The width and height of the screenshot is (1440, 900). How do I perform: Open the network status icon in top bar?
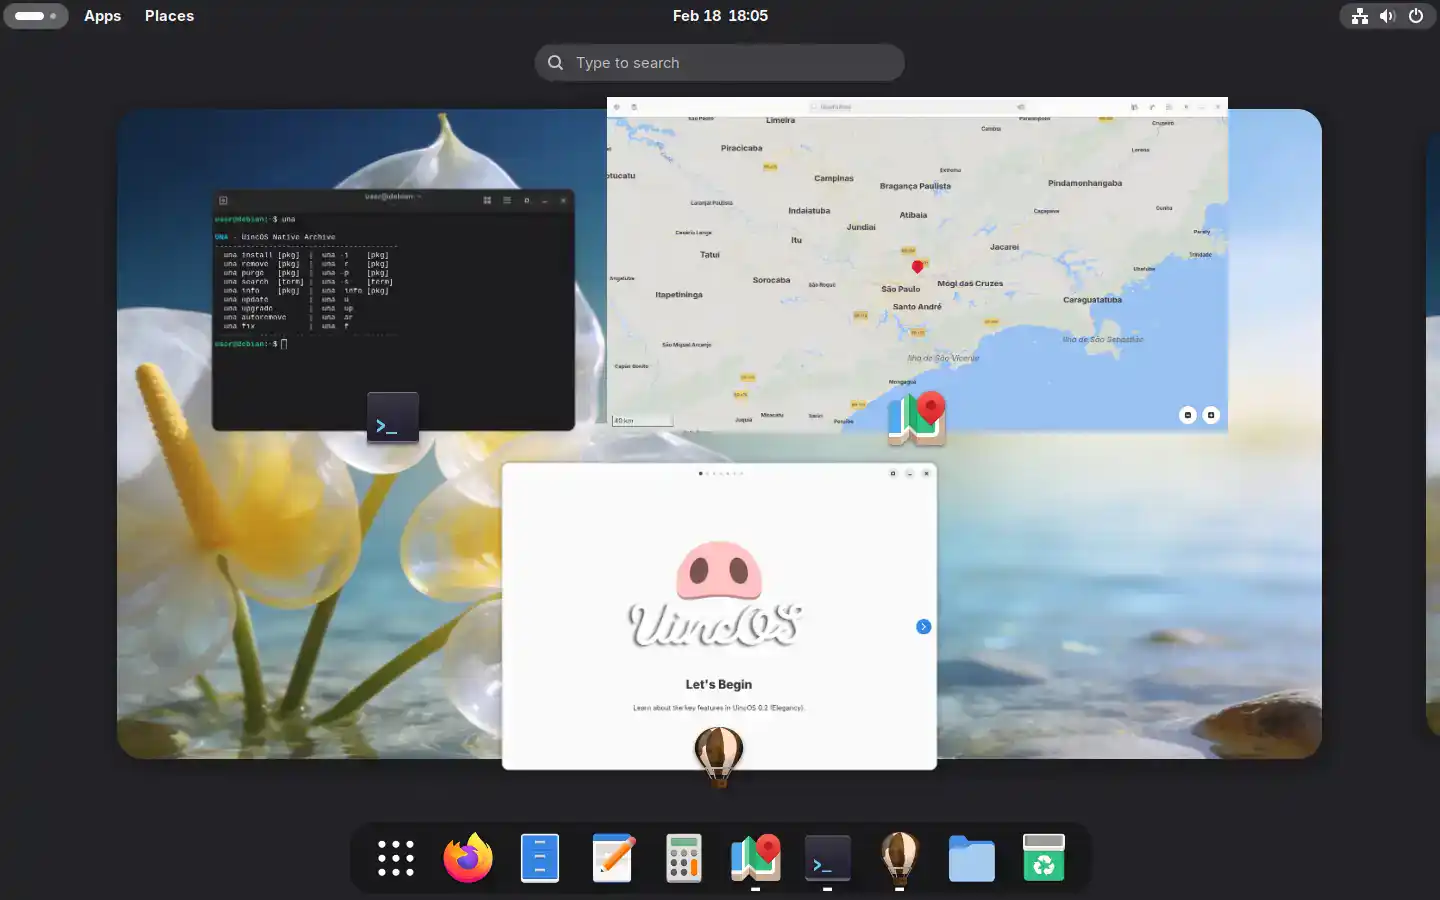[x=1360, y=16]
